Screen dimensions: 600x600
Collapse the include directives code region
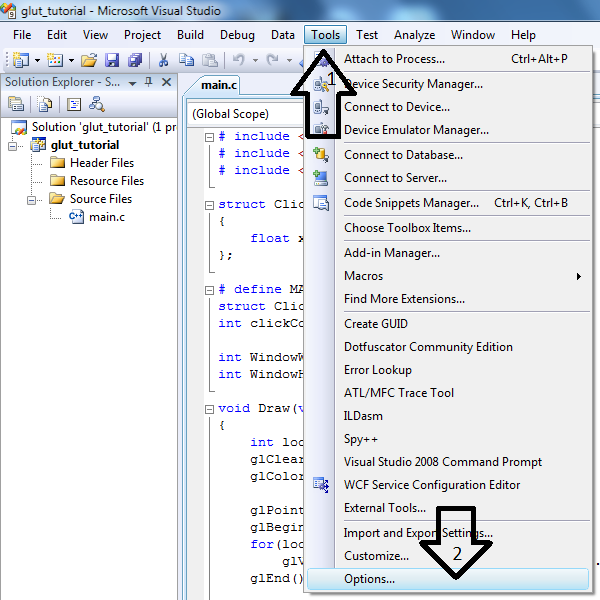(209, 137)
